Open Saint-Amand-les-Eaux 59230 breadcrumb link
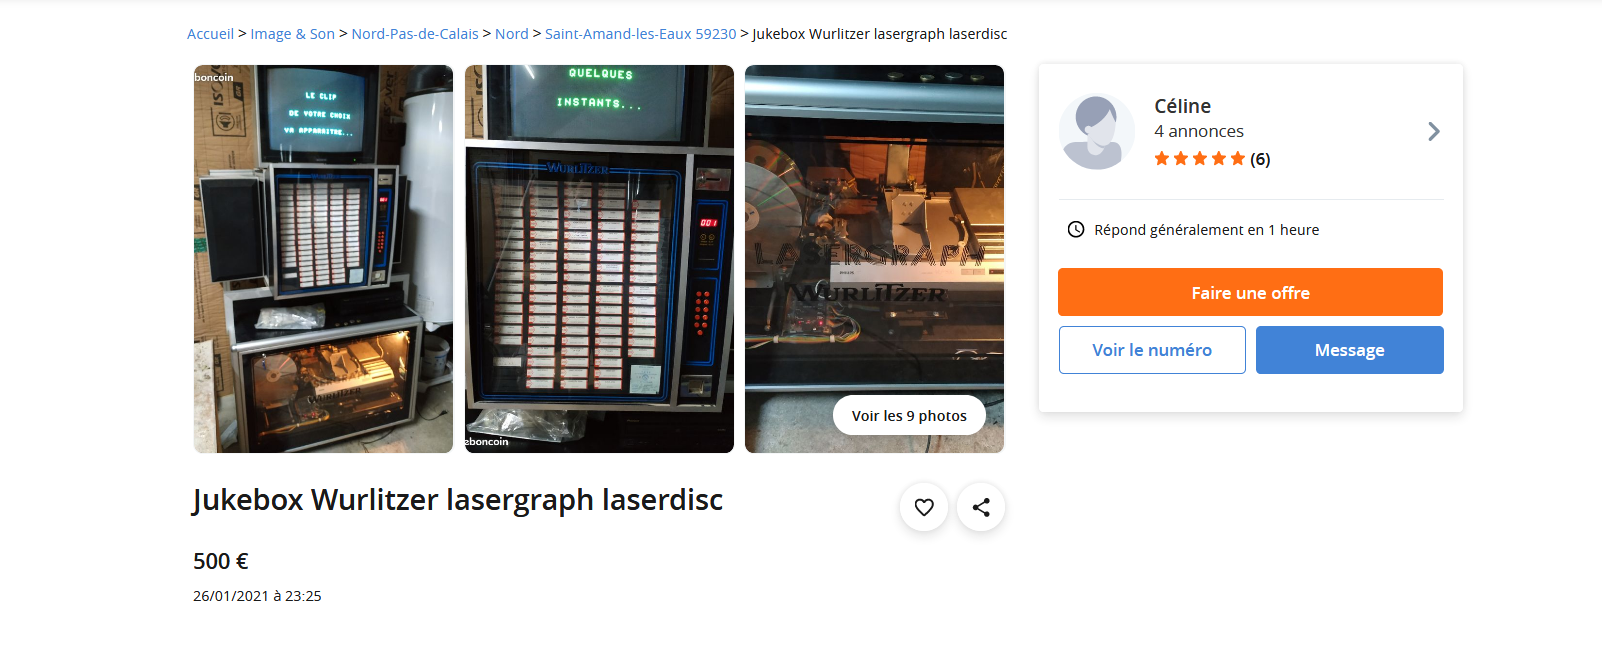The width and height of the screenshot is (1602, 661). pyautogui.click(x=640, y=34)
